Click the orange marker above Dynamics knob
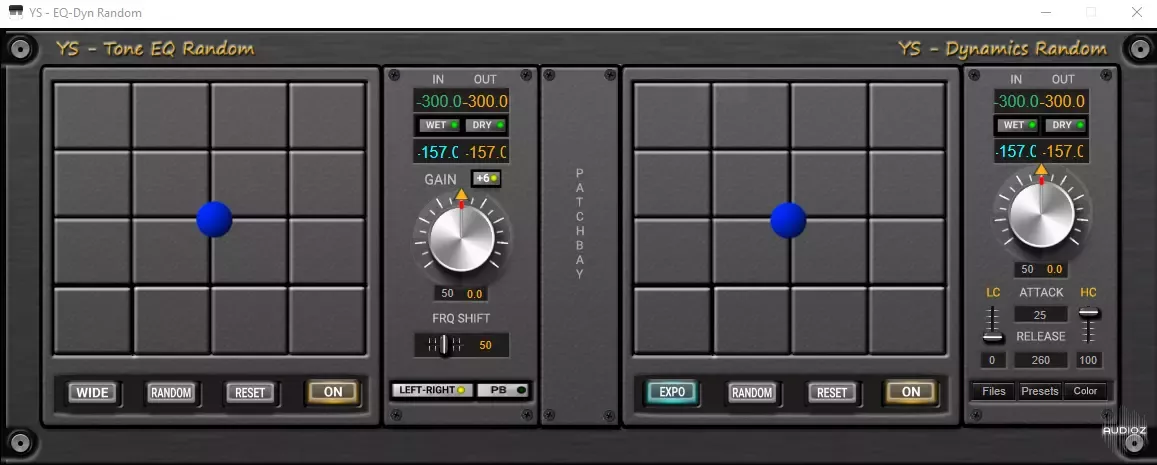Image resolution: width=1157 pixels, height=465 pixels. pyautogui.click(x=1041, y=169)
